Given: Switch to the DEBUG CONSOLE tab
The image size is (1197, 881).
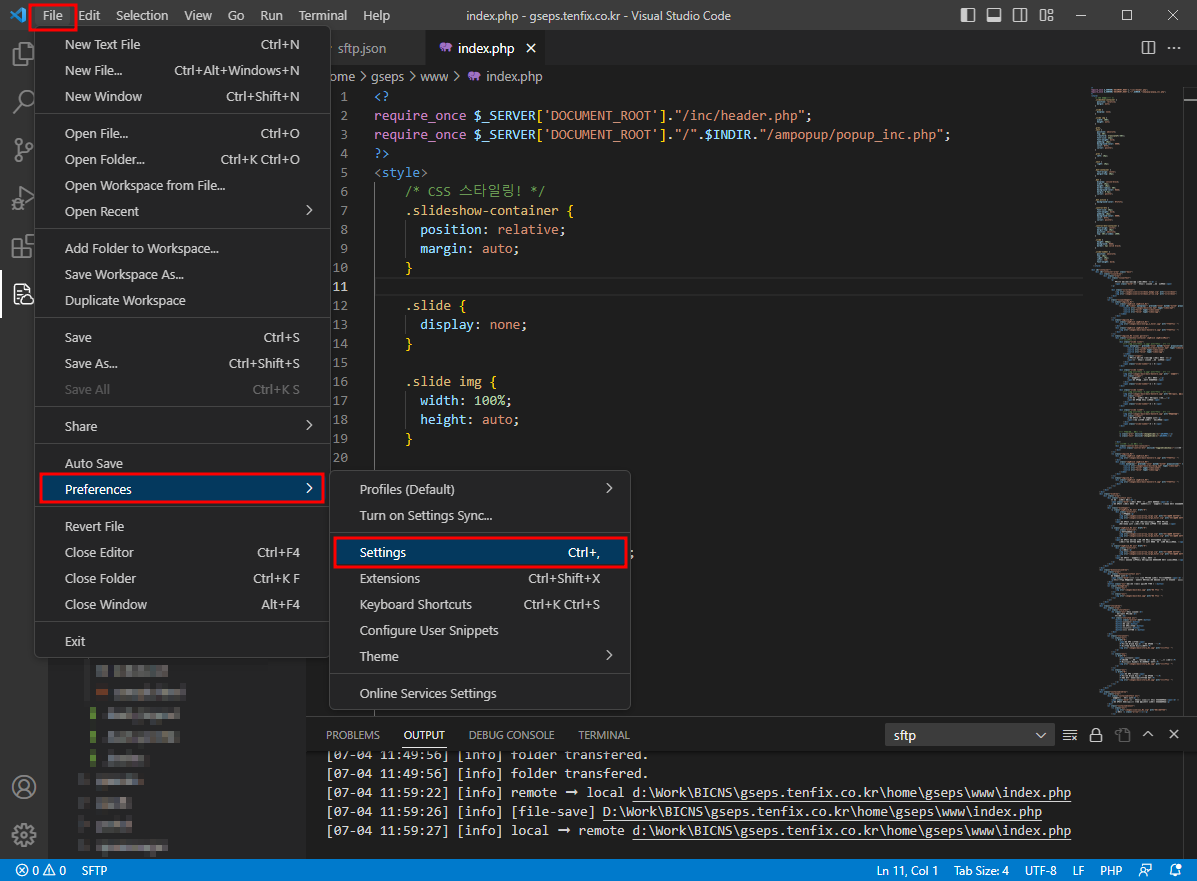Looking at the screenshot, I should coord(511,735).
